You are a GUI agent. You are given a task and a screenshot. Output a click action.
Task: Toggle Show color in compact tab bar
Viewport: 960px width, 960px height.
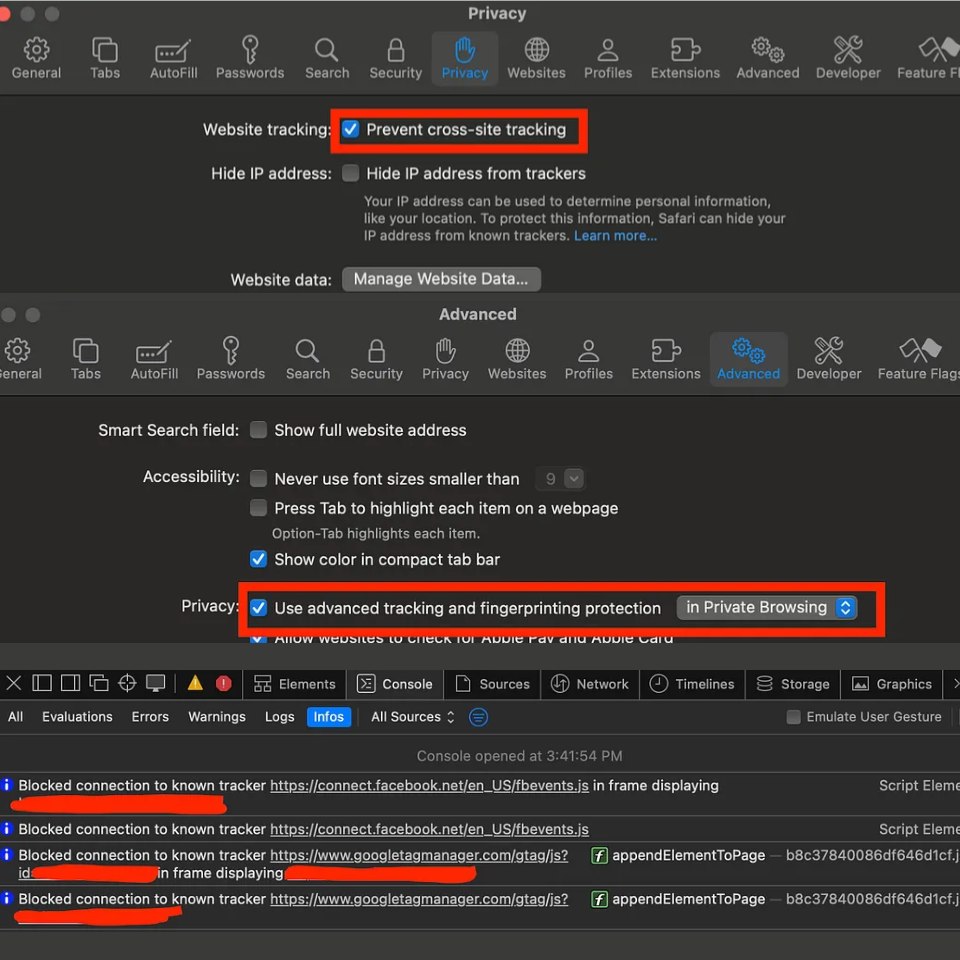coord(258,559)
